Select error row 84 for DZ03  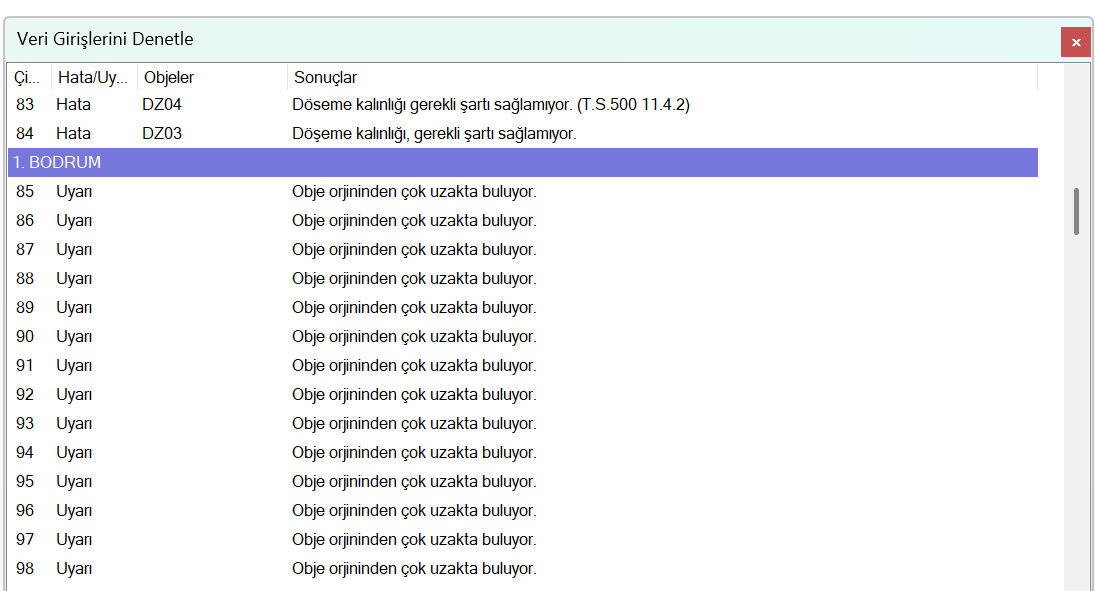coord(523,133)
